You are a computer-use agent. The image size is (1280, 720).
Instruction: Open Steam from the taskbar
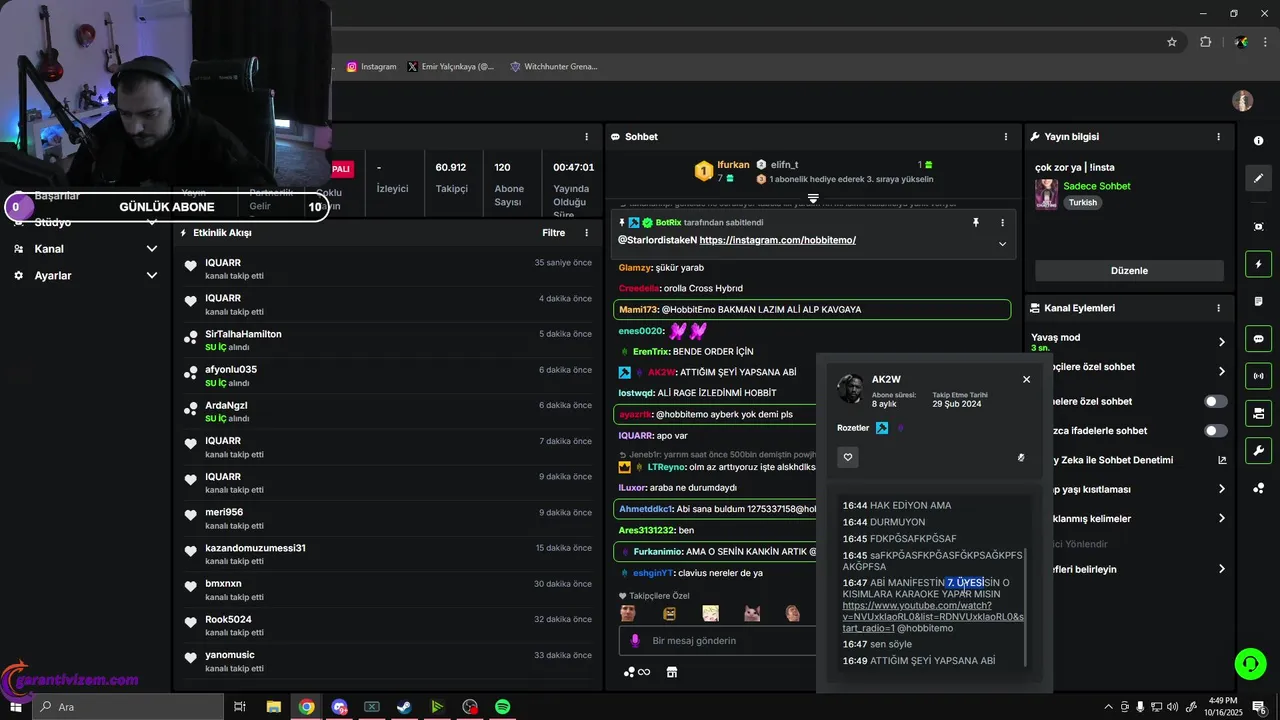pos(404,707)
